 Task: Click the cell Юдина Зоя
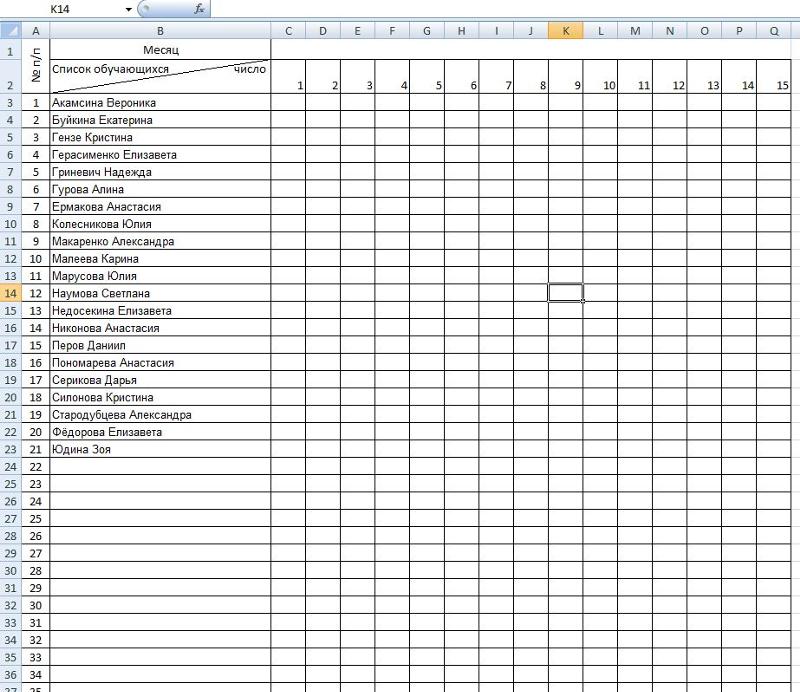[x=160, y=450]
